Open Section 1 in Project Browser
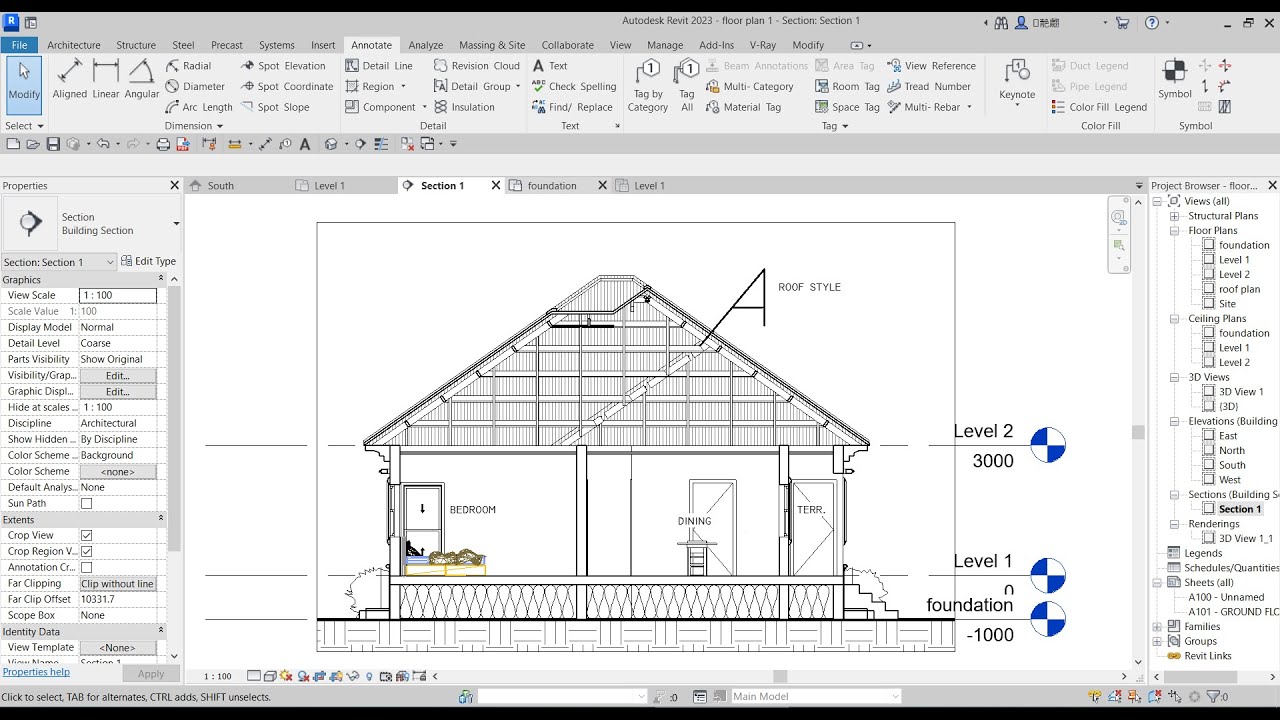This screenshot has height=720, width=1280. tap(1240, 509)
